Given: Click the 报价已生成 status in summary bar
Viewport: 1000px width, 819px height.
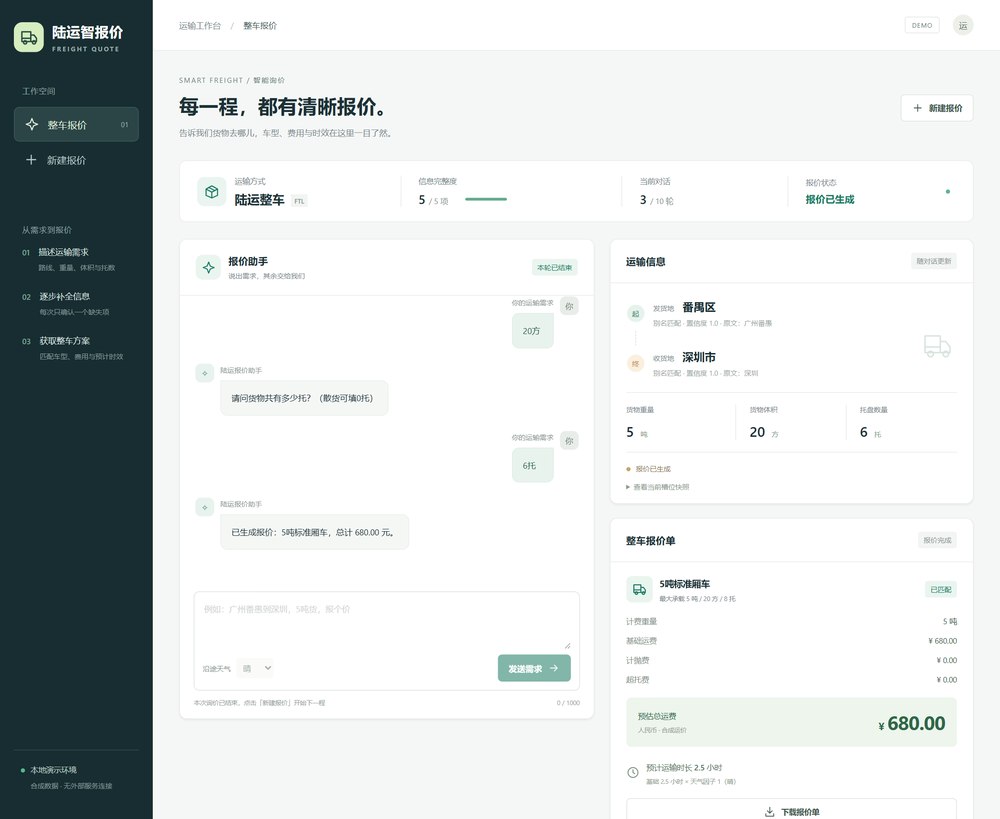Looking at the screenshot, I should [x=830, y=200].
